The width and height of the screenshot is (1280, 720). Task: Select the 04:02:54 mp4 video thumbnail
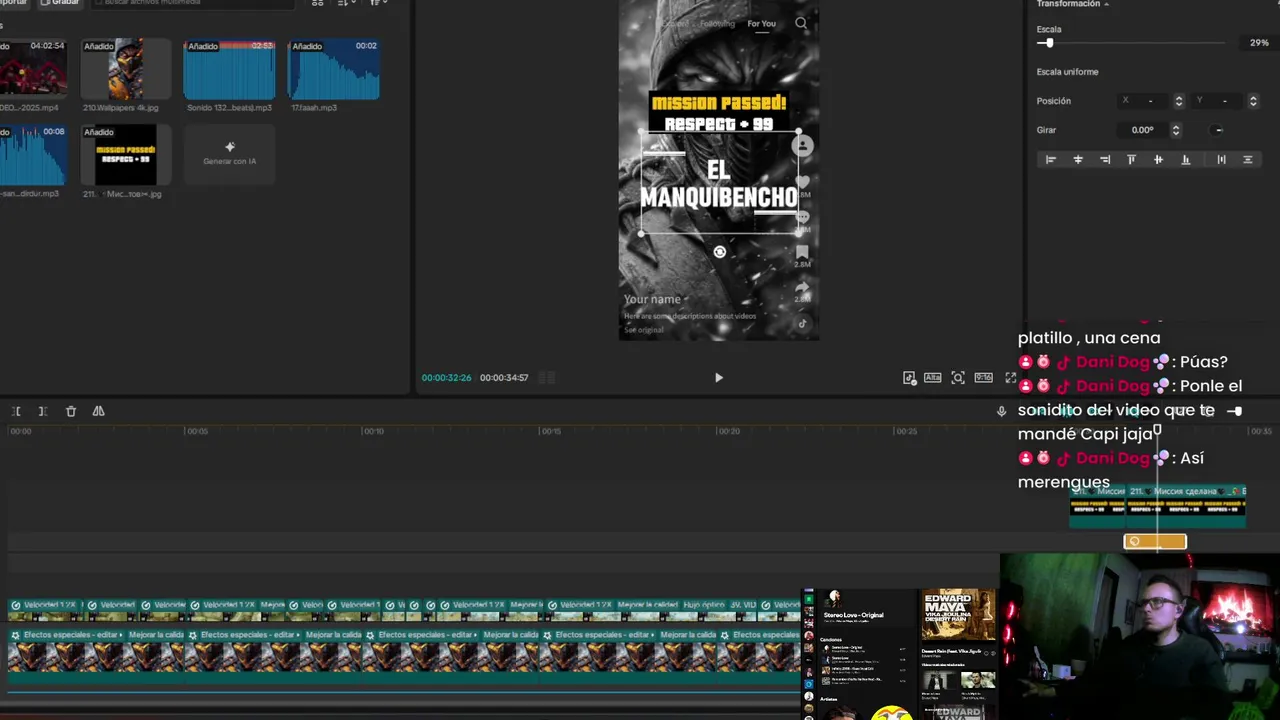pyautogui.click(x=33, y=68)
